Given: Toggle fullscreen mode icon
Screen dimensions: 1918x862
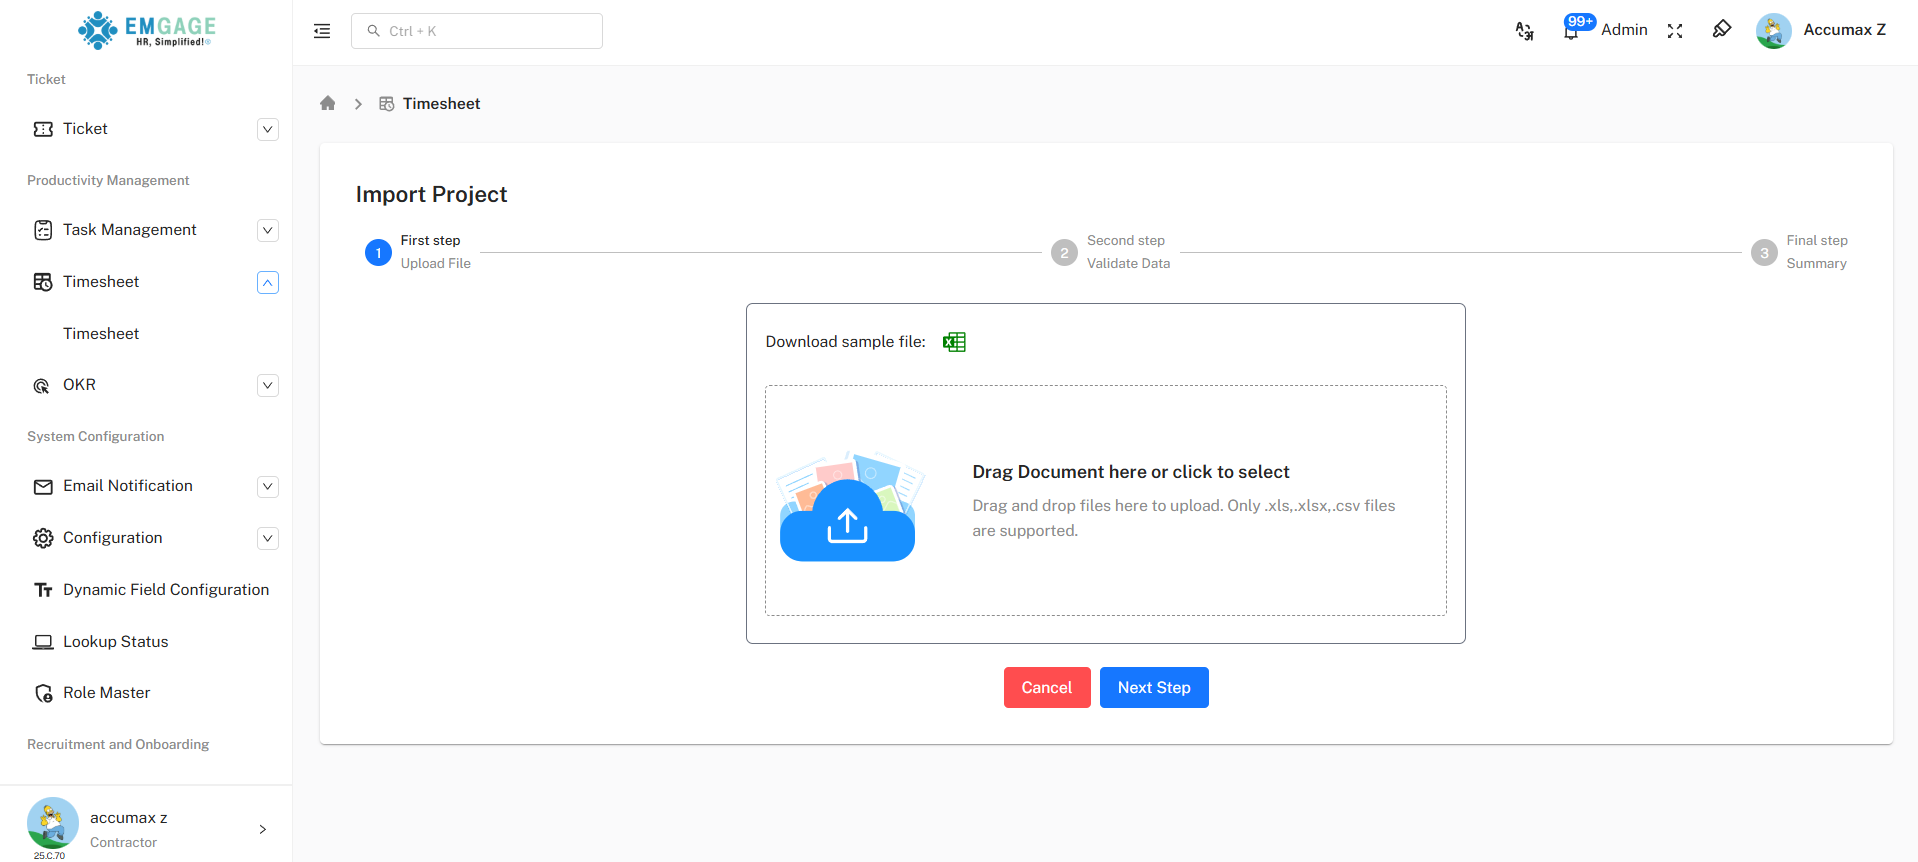Looking at the screenshot, I should point(1675,31).
